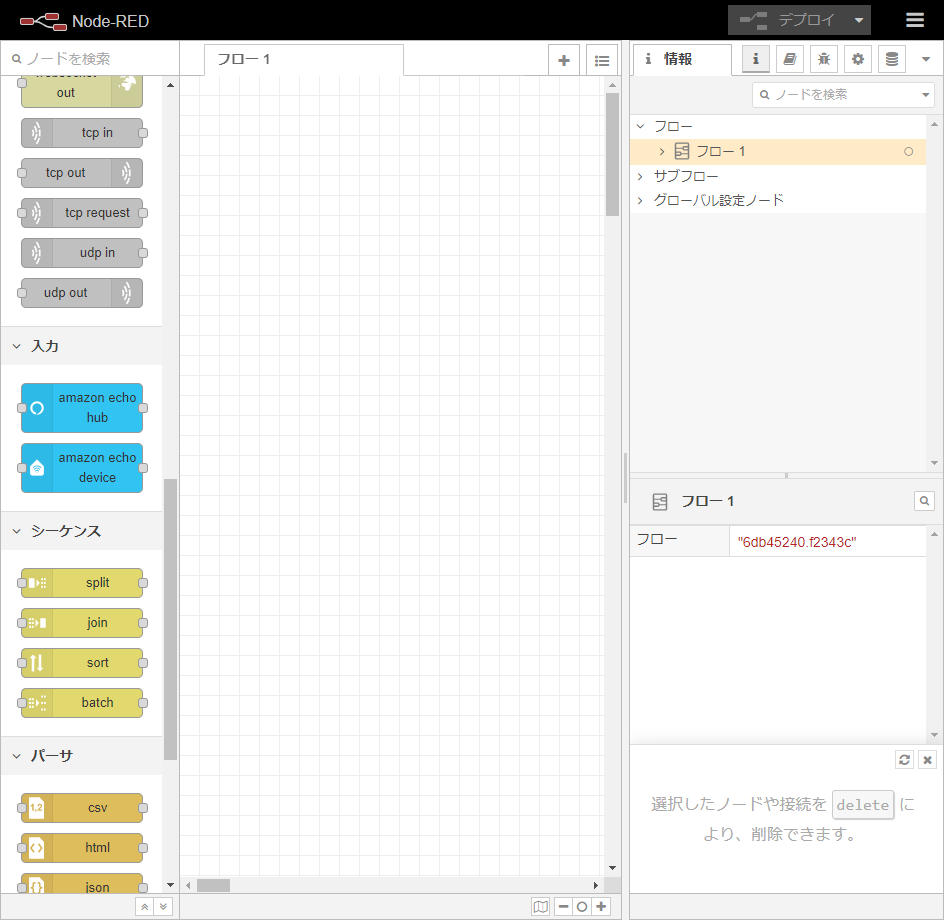Close the tips box
This screenshot has width=944, height=920.
coord(927,760)
